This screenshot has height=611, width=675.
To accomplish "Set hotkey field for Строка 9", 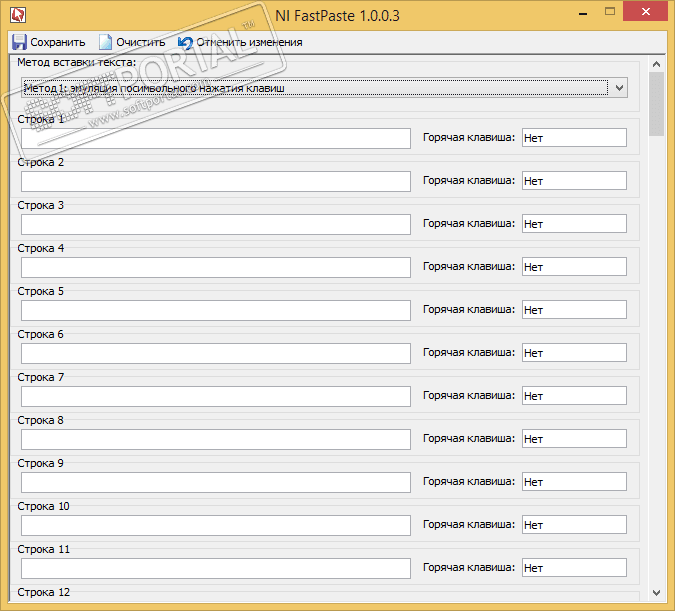I will (574, 482).
